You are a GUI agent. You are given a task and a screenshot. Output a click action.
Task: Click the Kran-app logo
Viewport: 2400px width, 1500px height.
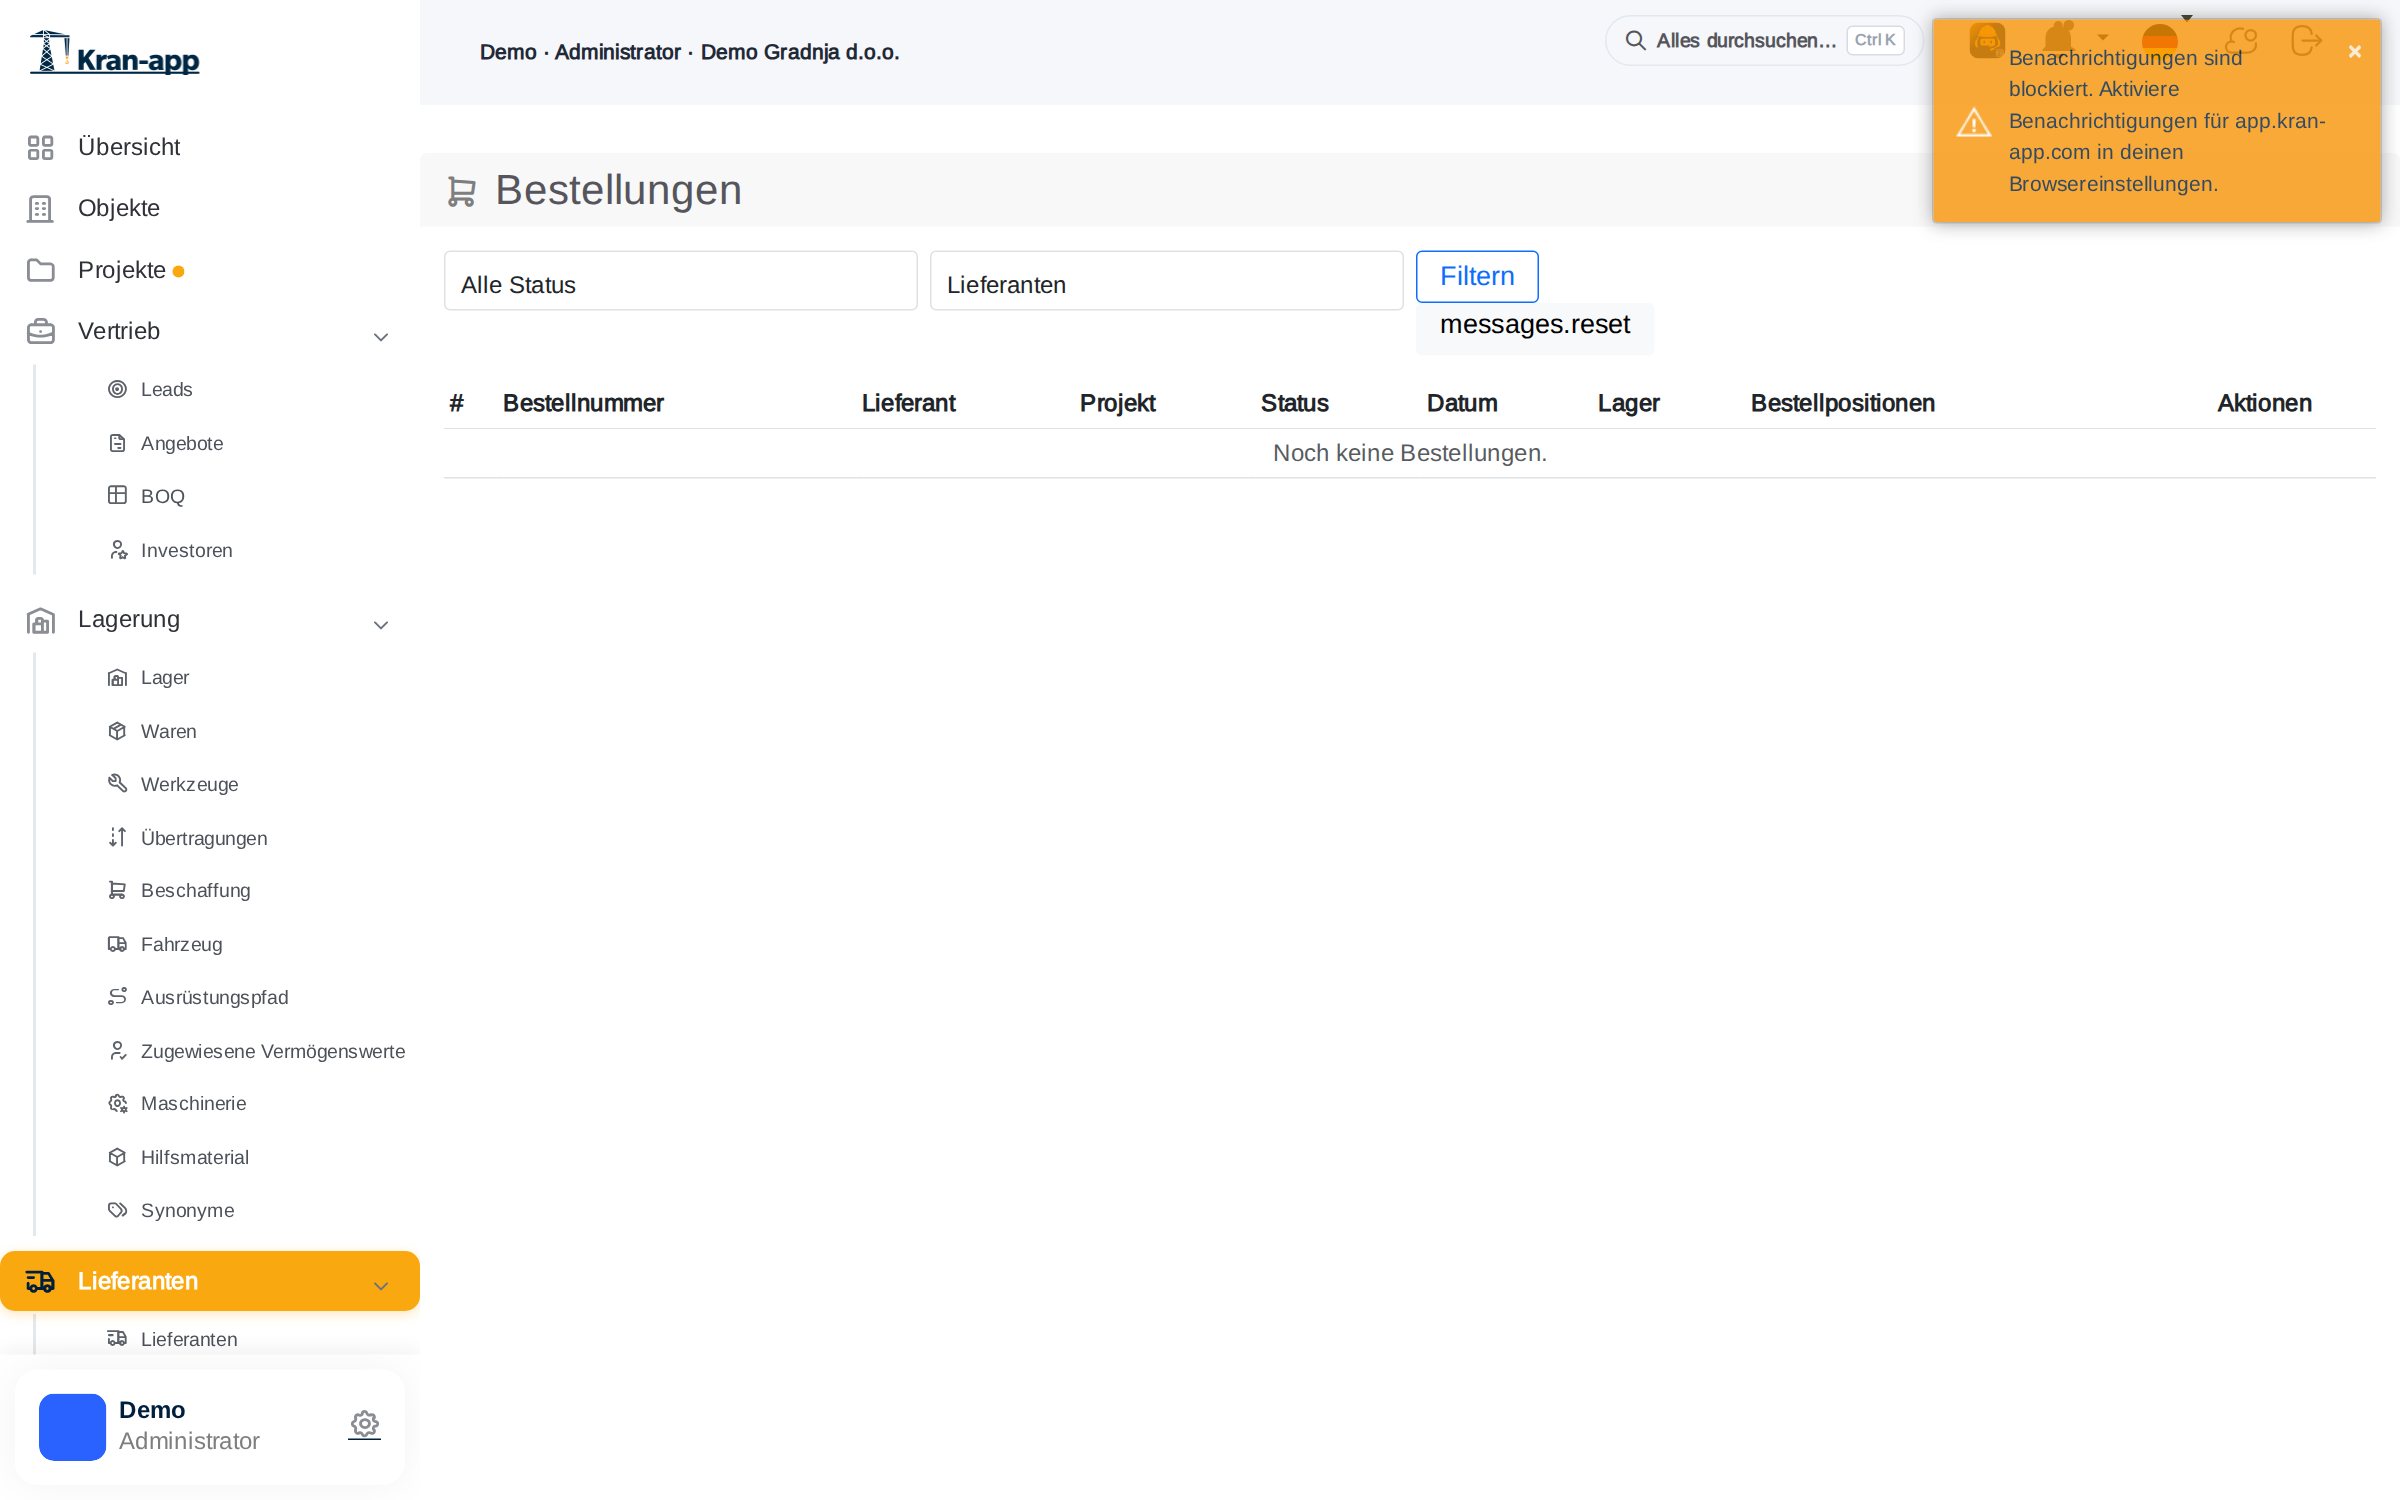click(x=114, y=52)
